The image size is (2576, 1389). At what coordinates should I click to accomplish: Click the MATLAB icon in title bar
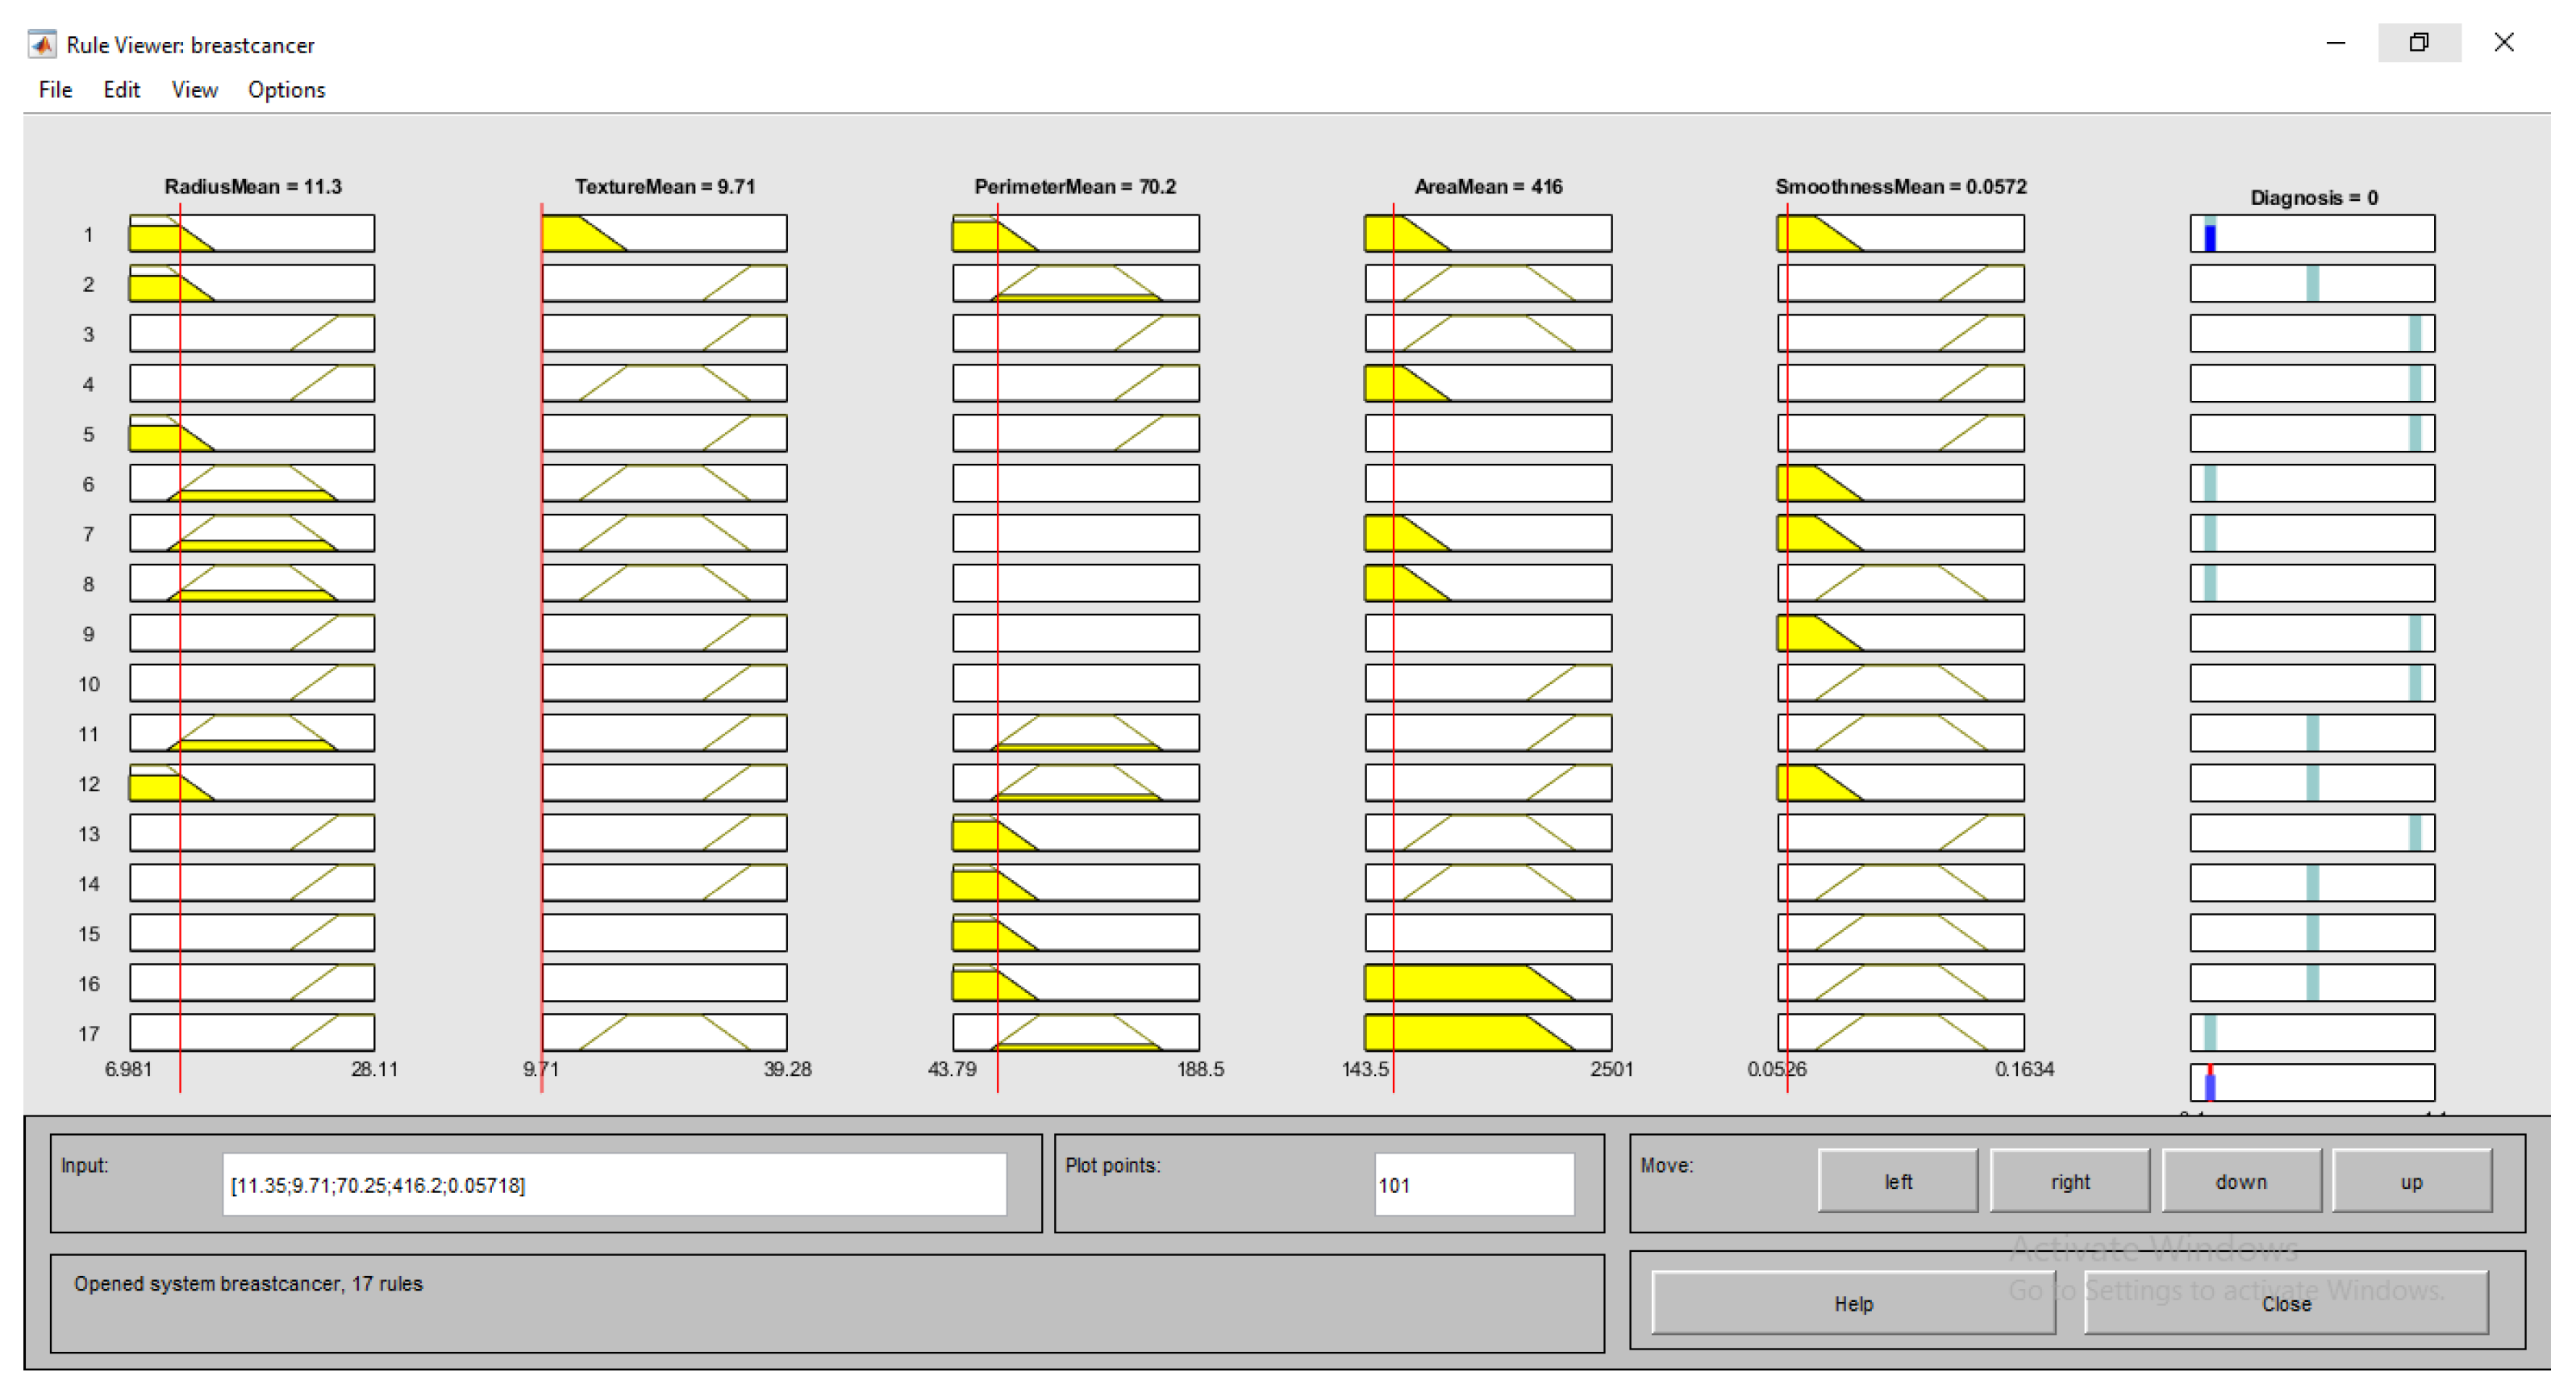(x=41, y=44)
